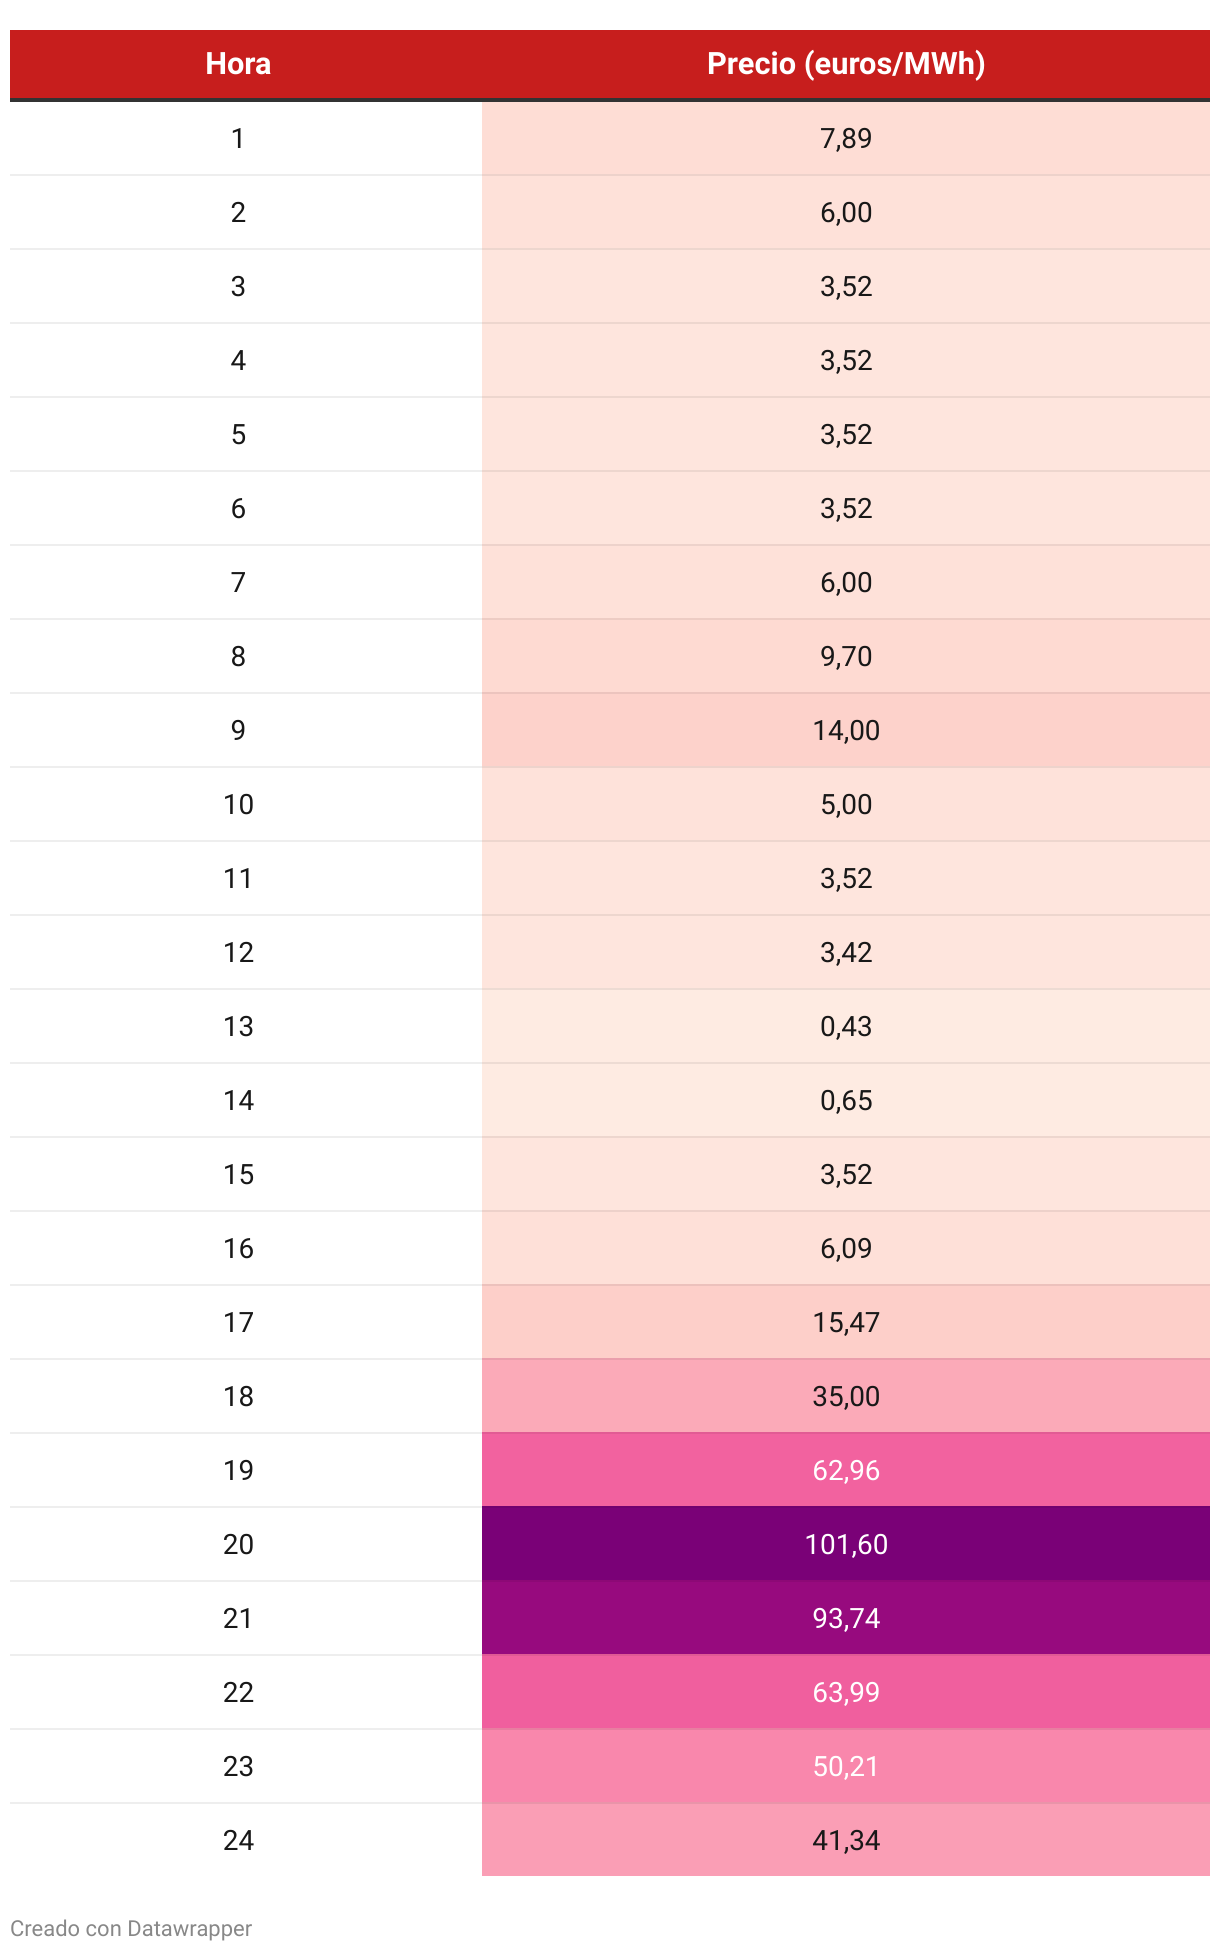The width and height of the screenshot is (1220, 1952).
Task: Select the 0,43 price cell
Action: [x=845, y=1026]
